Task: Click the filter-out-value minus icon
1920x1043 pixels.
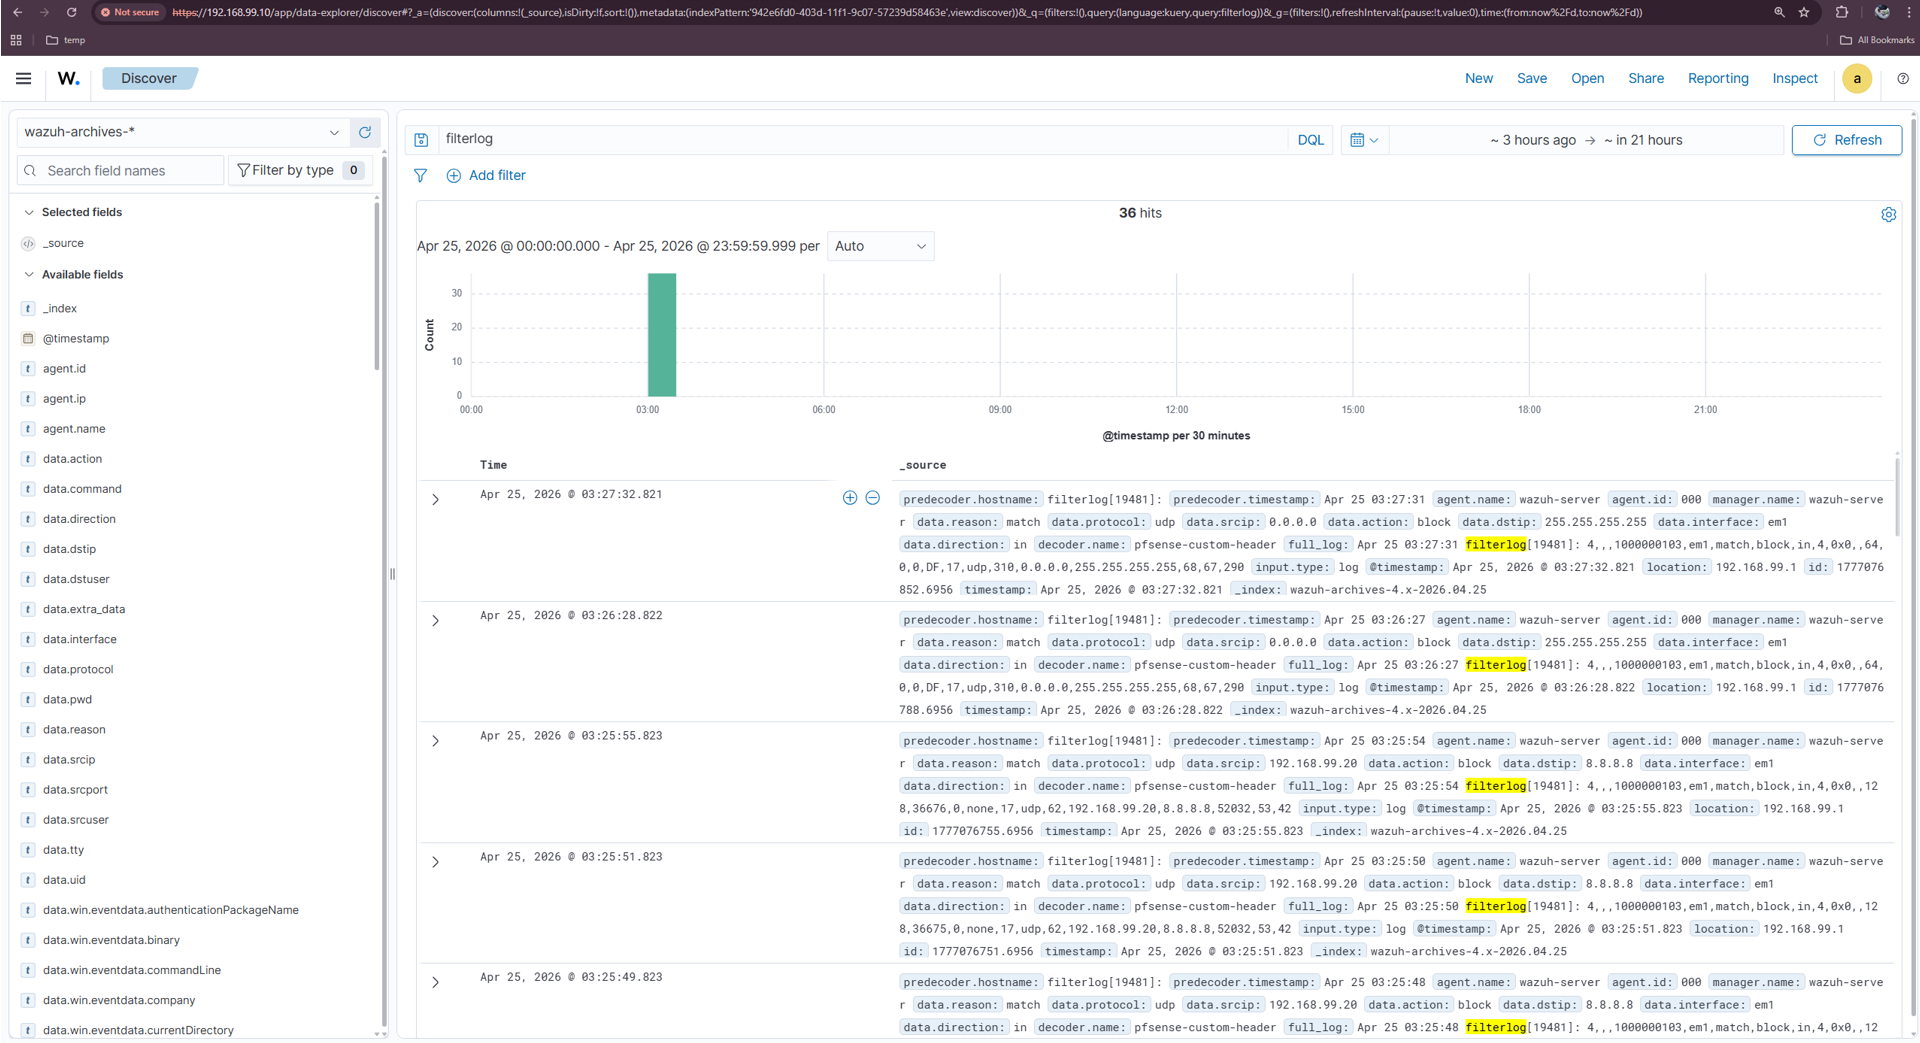Action: [873, 498]
